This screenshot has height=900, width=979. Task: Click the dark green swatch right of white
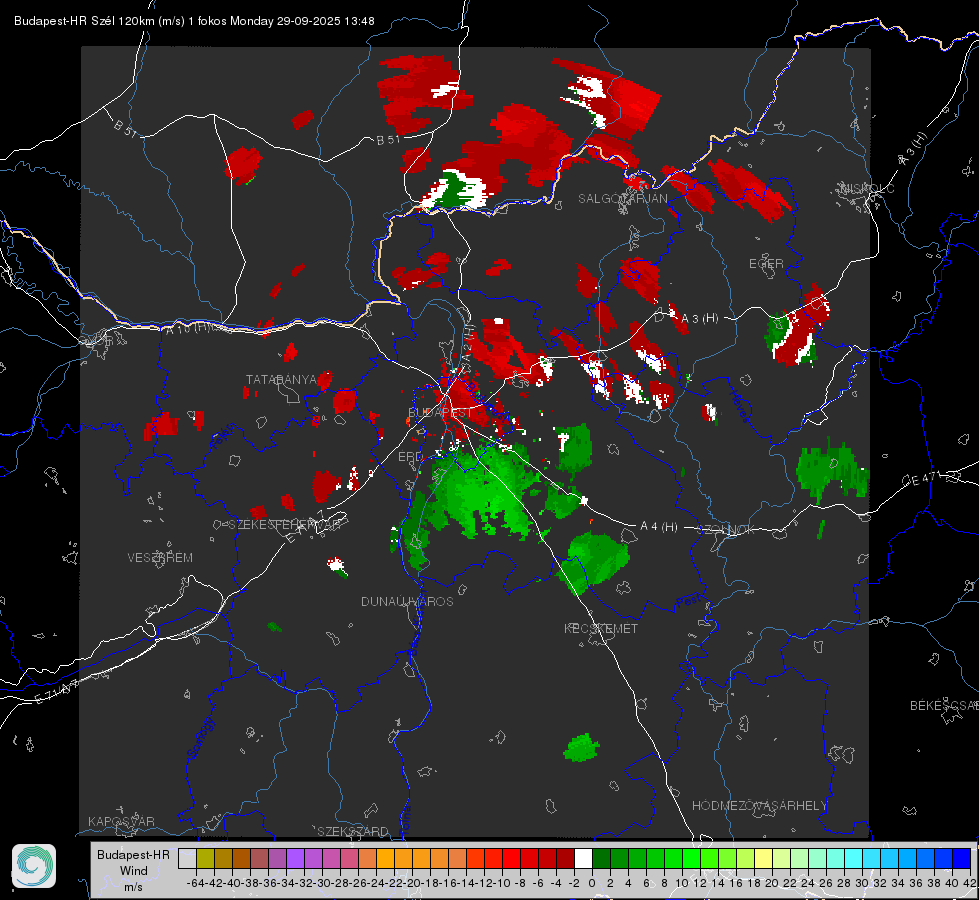point(601,858)
